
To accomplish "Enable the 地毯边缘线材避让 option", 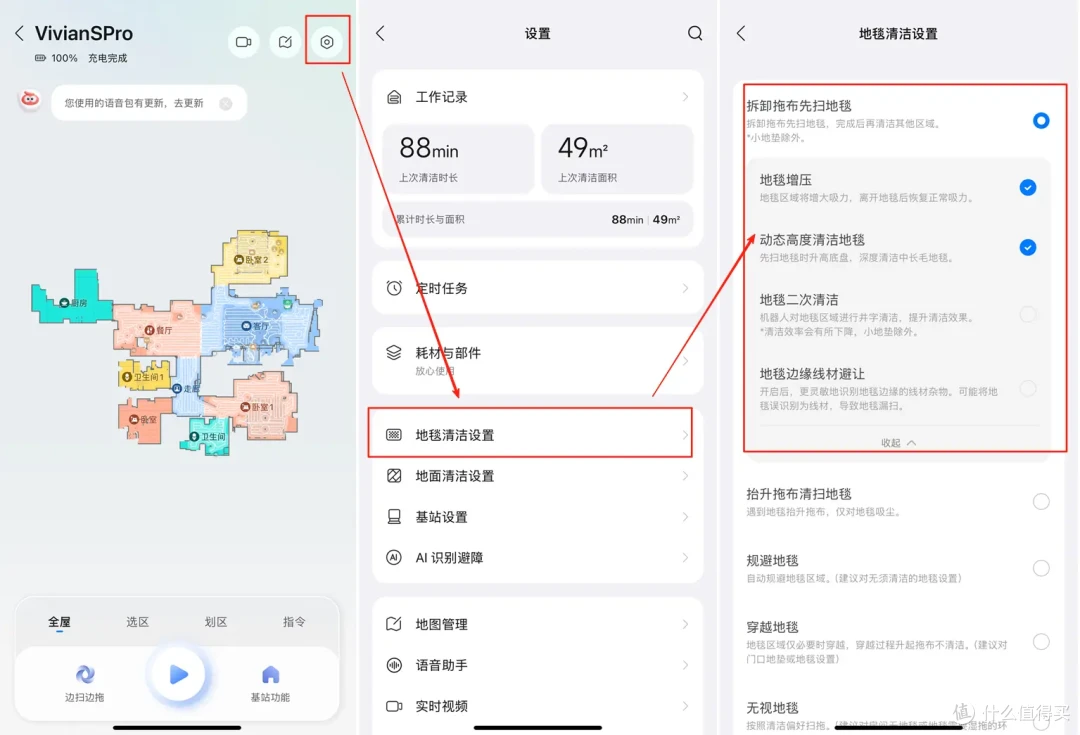I will (1028, 389).
